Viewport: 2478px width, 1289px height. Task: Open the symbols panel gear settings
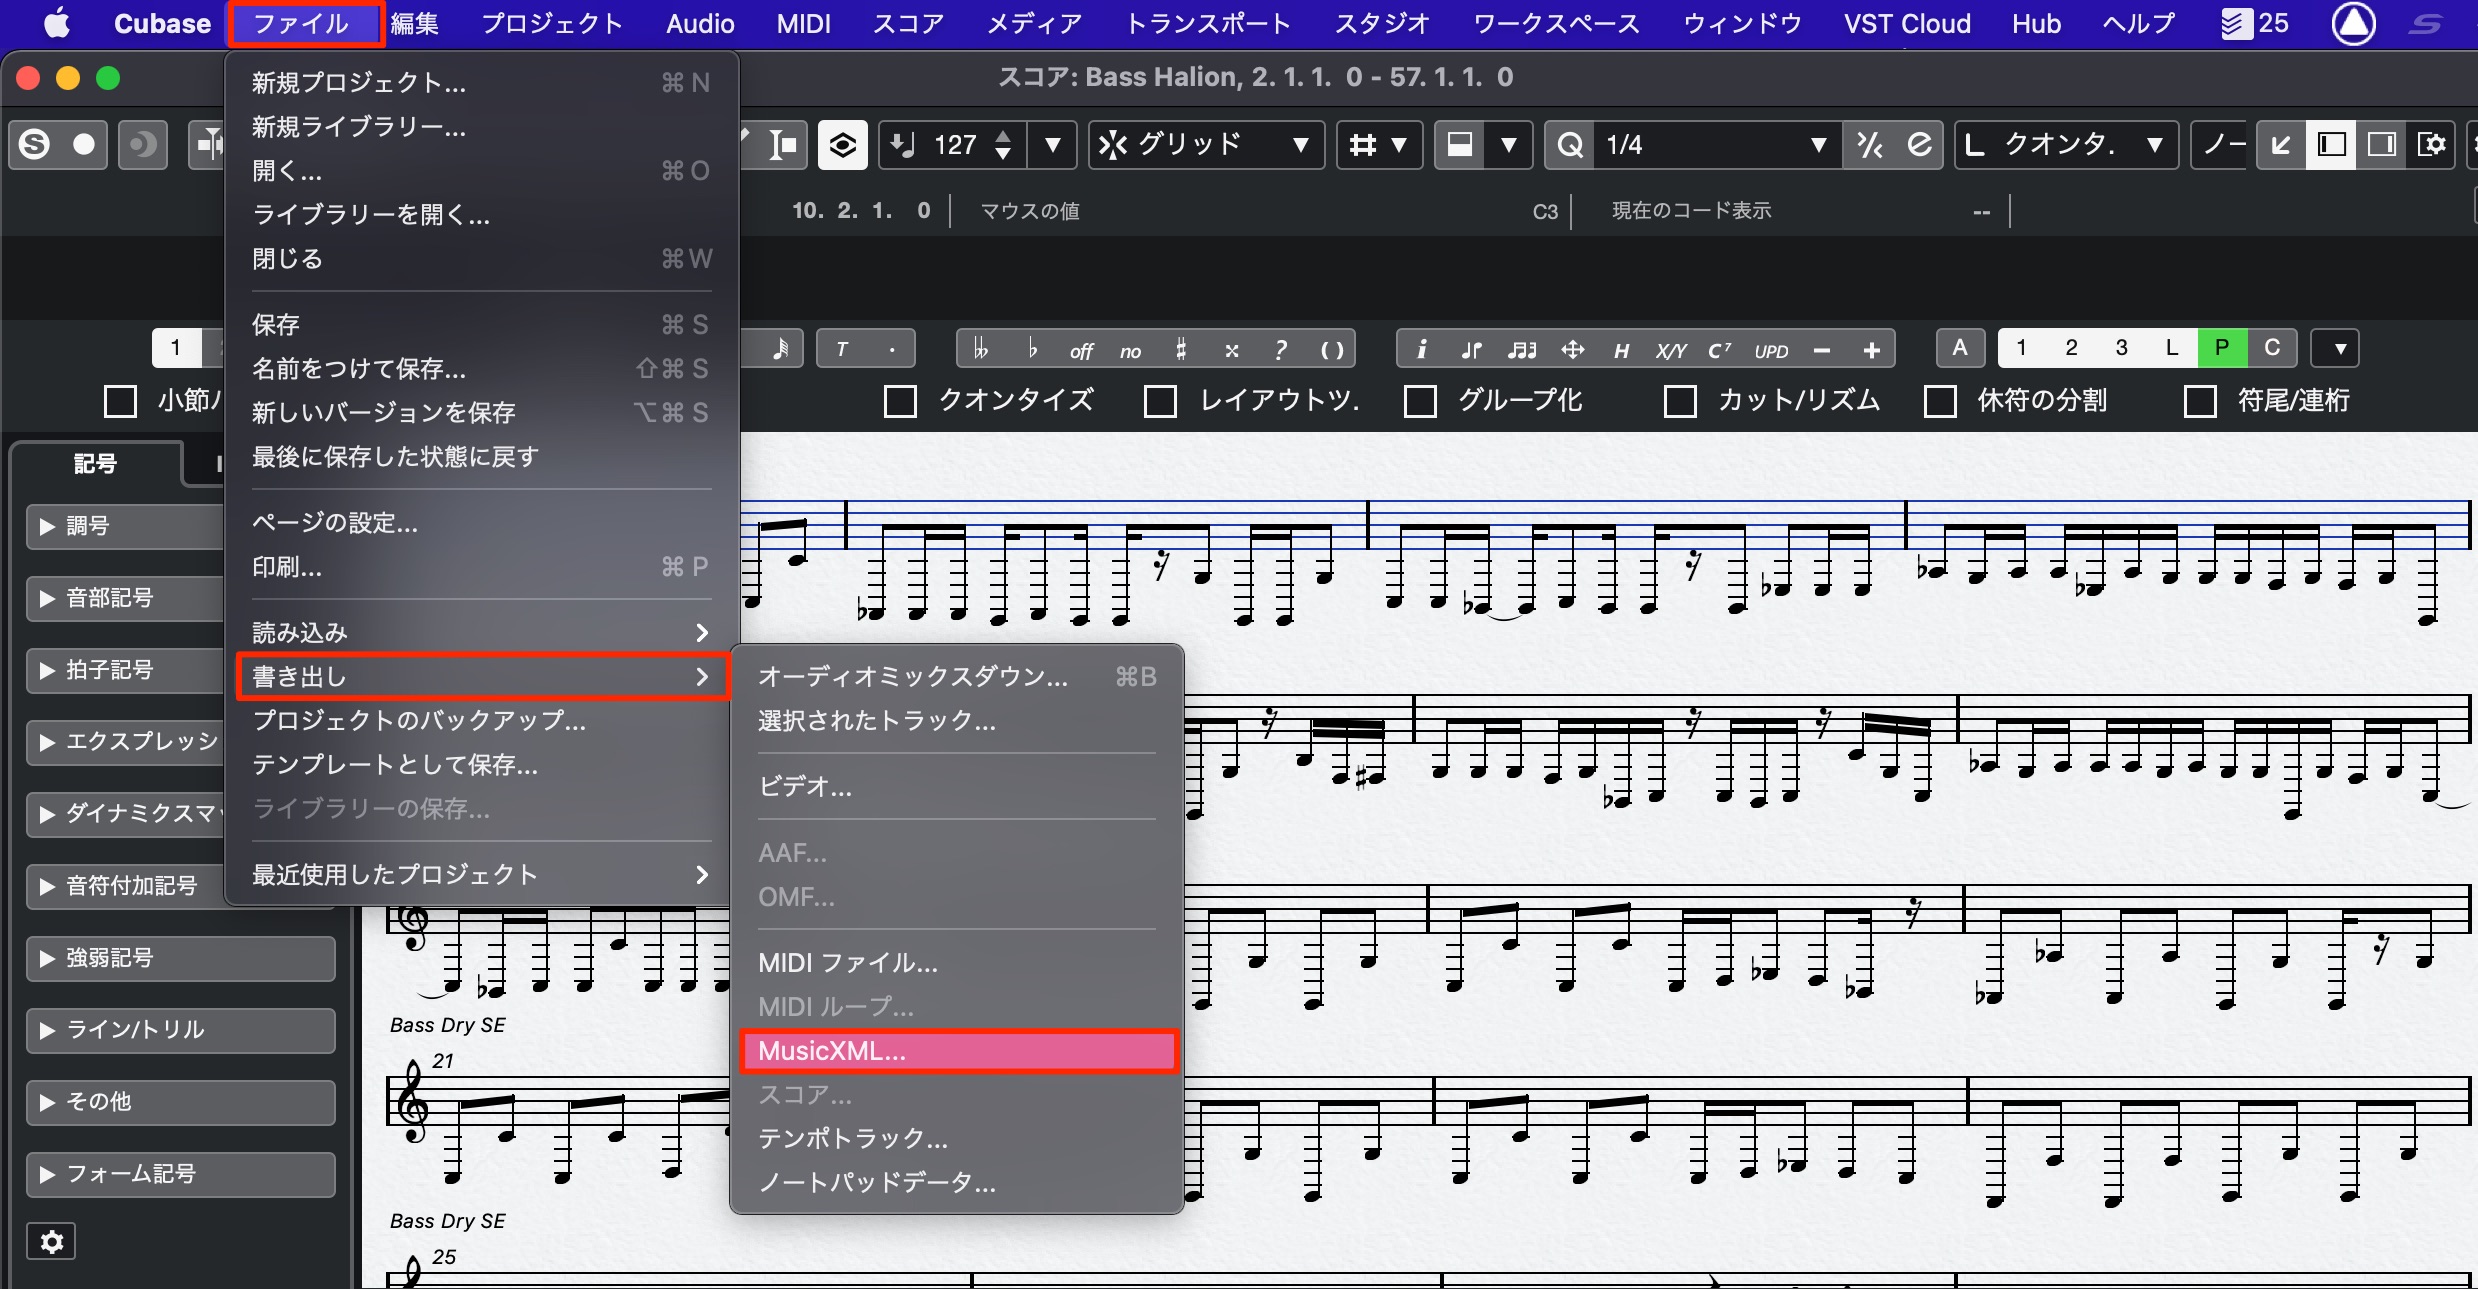pyautogui.click(x=51, y=1242)
